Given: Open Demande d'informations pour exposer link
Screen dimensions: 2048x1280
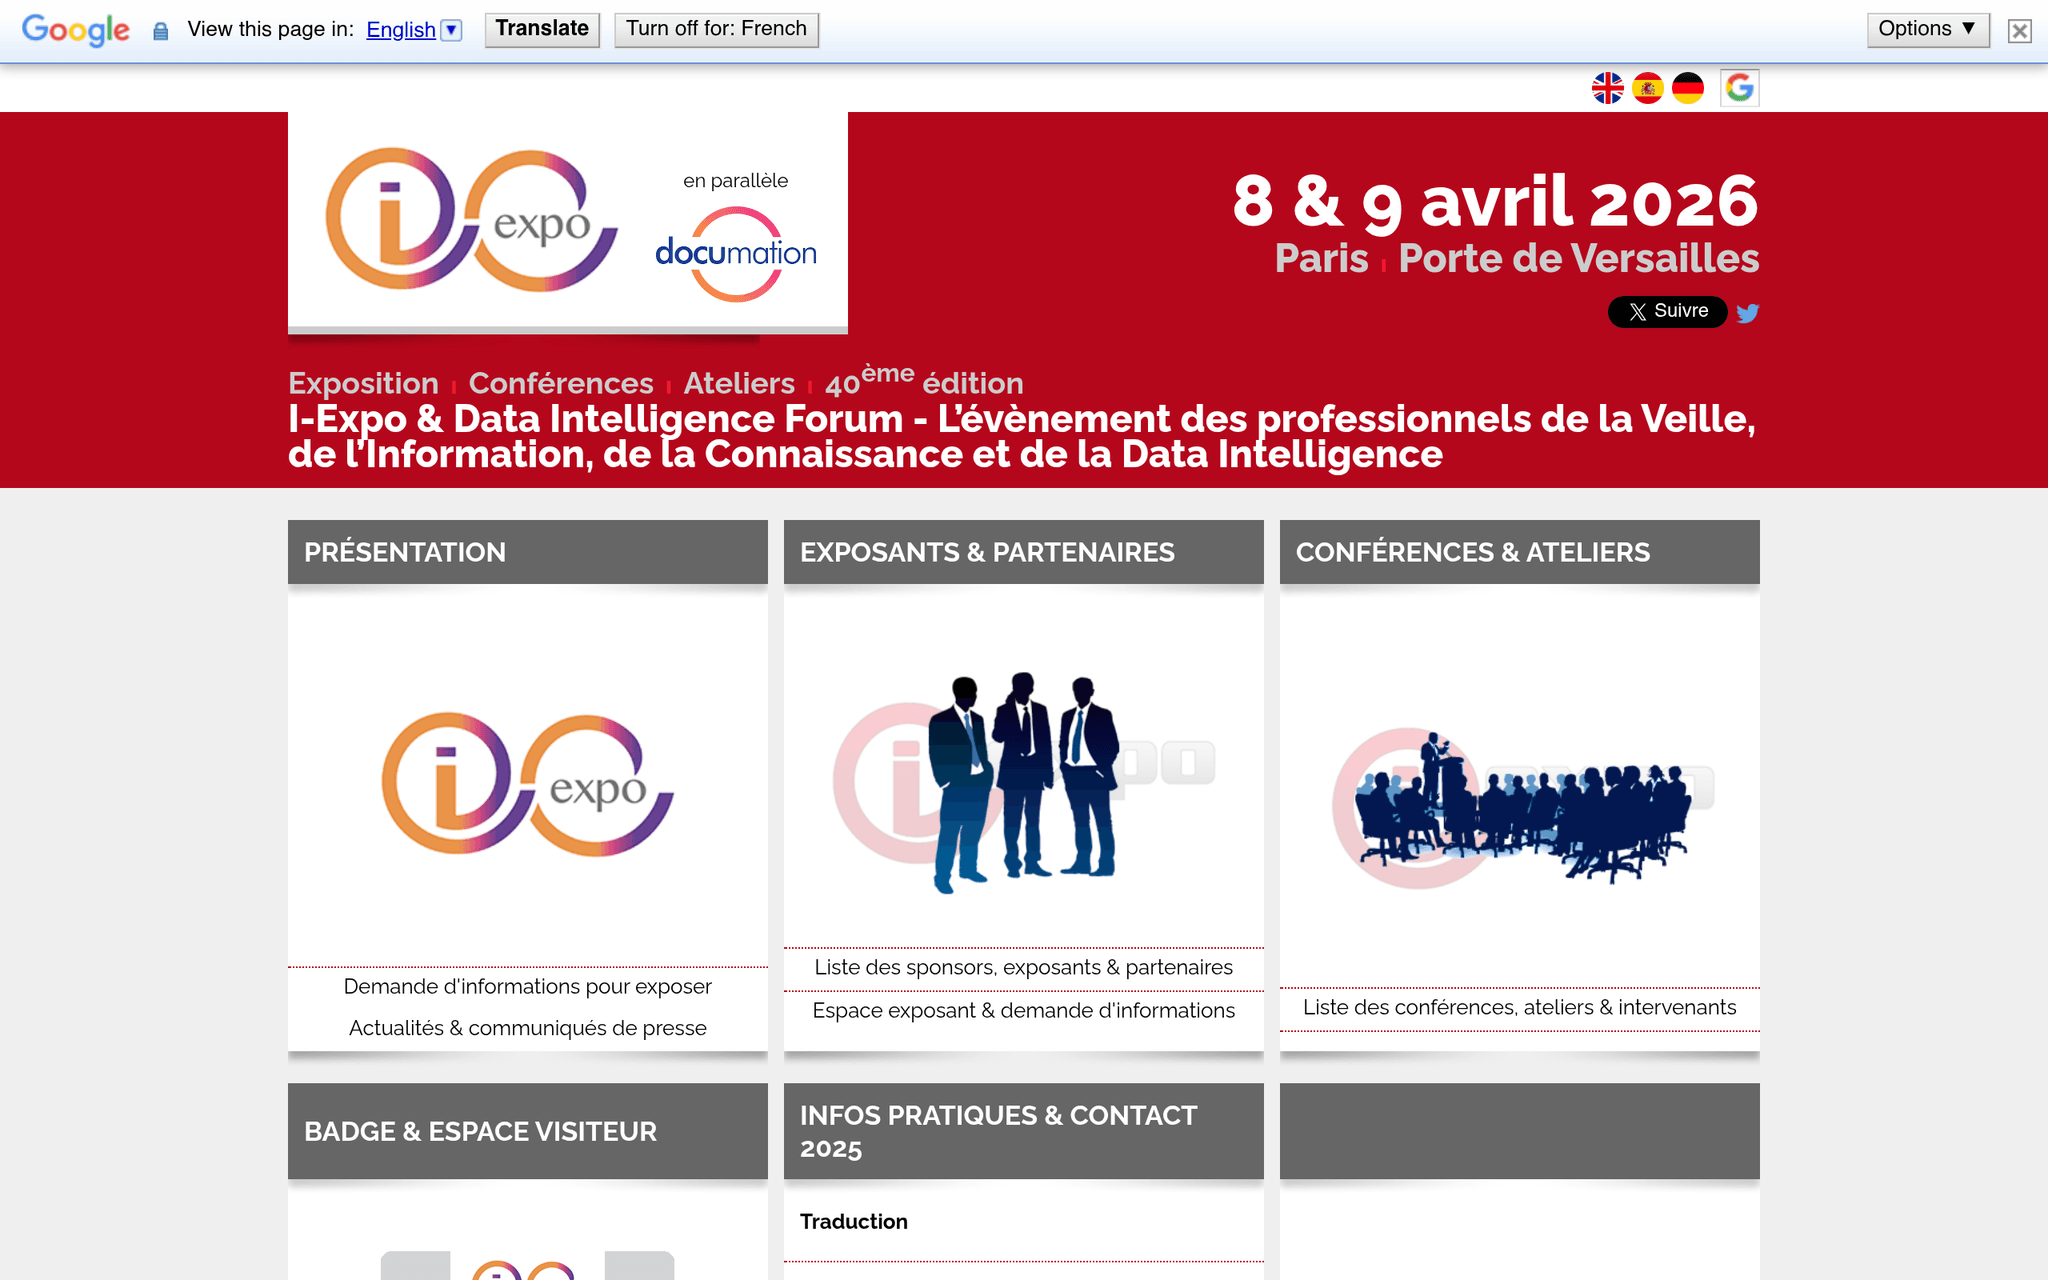Looking at the screenshot, I should click(x=528, y=987).
